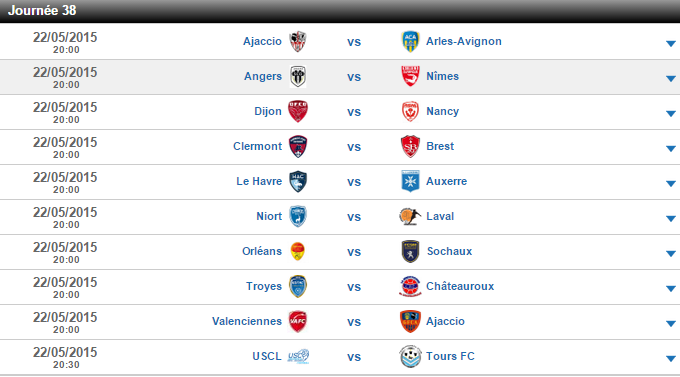Click the Auxerre club crest
This screenshot has height=377, width=680.
410,181
